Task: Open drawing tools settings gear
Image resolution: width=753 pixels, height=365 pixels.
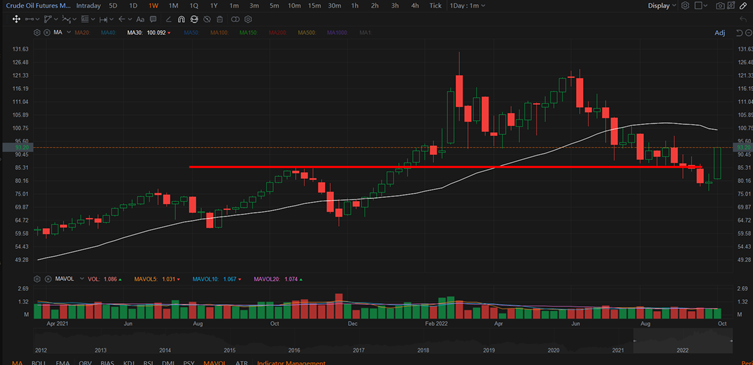Action: [248, 20]
